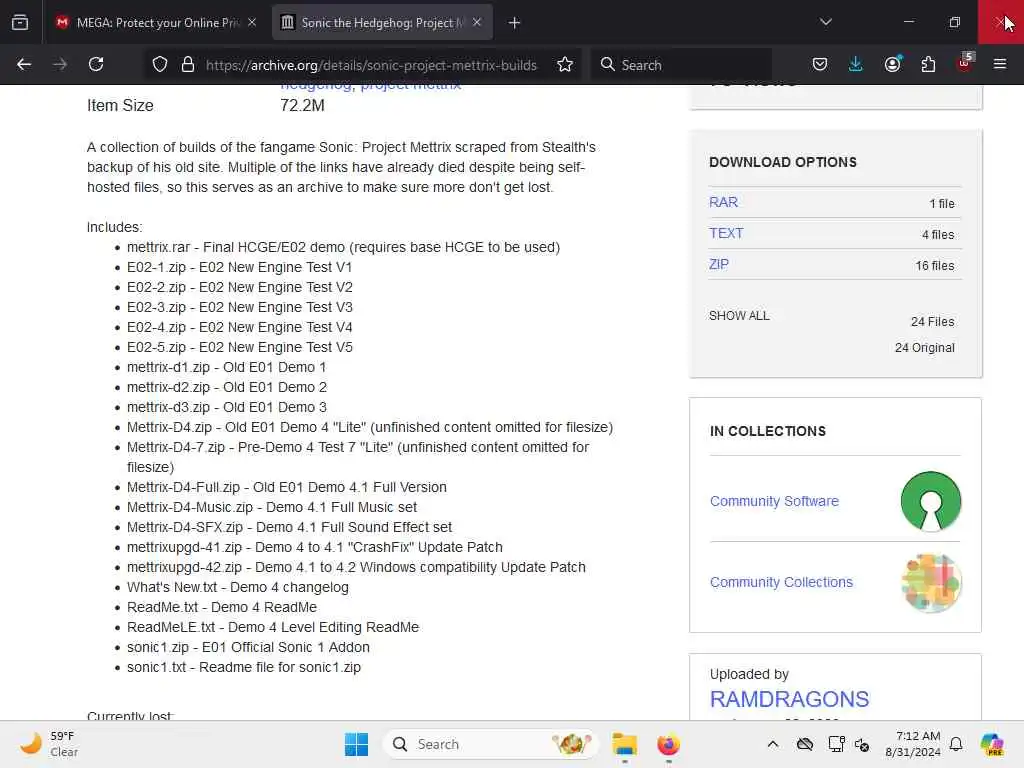Click the volume tray icon
Viewport: 1024px width, 768px height.
(862, 744)
